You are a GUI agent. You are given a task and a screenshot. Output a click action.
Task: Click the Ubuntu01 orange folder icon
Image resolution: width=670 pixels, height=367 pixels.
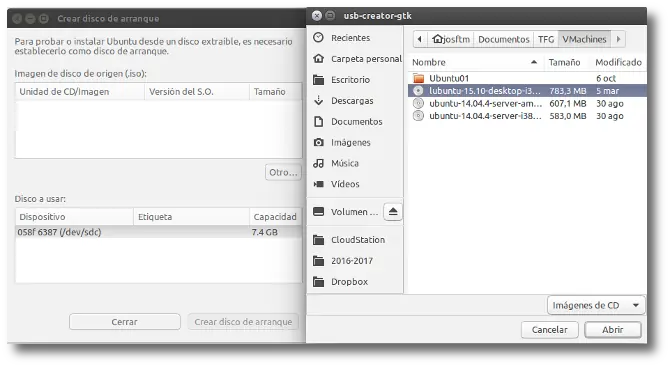click(x=419, y=78)
